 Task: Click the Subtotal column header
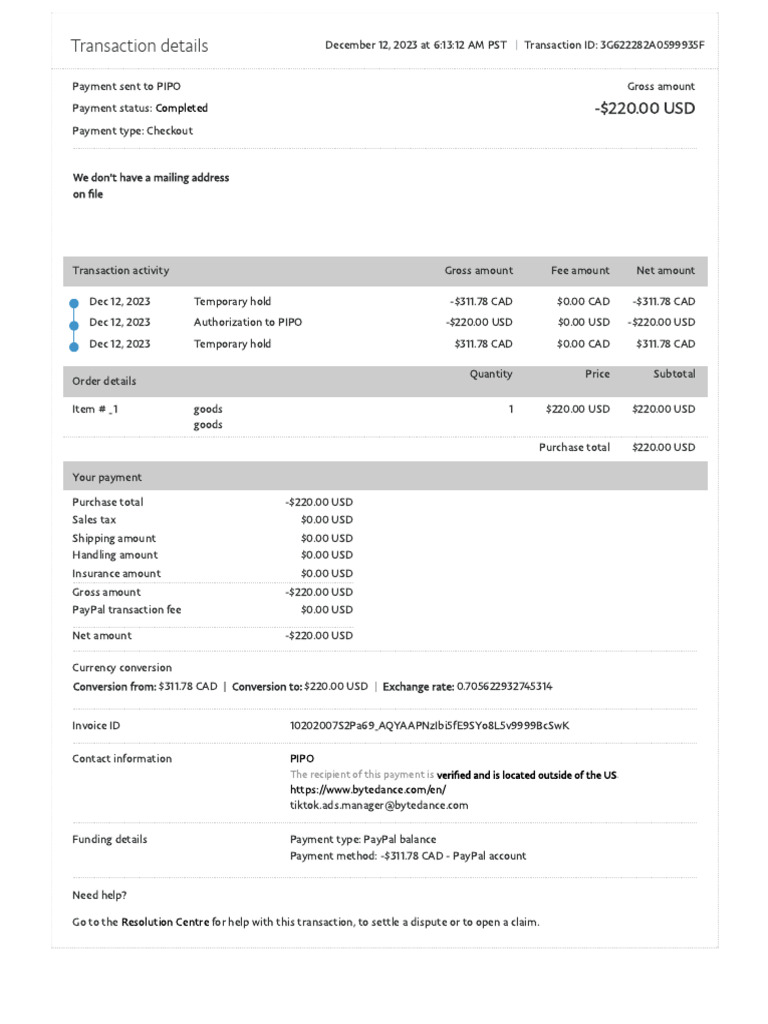674,374
